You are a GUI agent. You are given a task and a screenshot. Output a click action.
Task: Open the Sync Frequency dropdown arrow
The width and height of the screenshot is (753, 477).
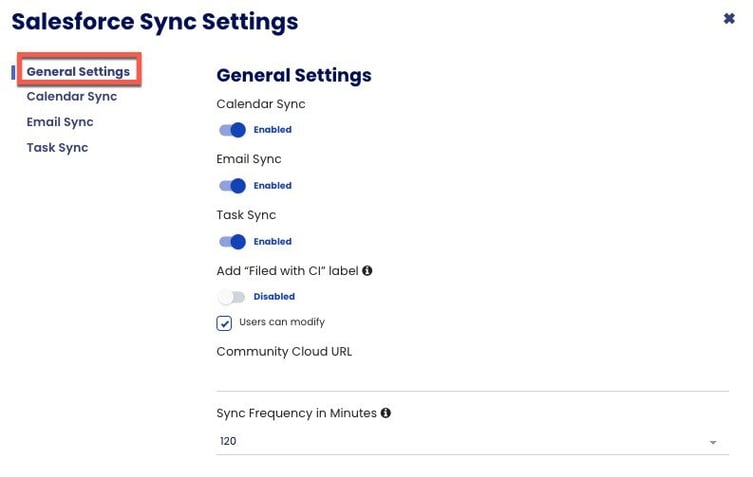[713, 442]
